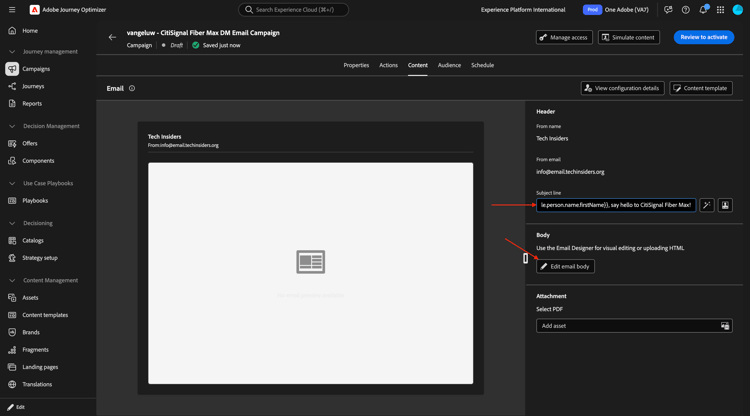Click View configuration details button

point(622,88)
